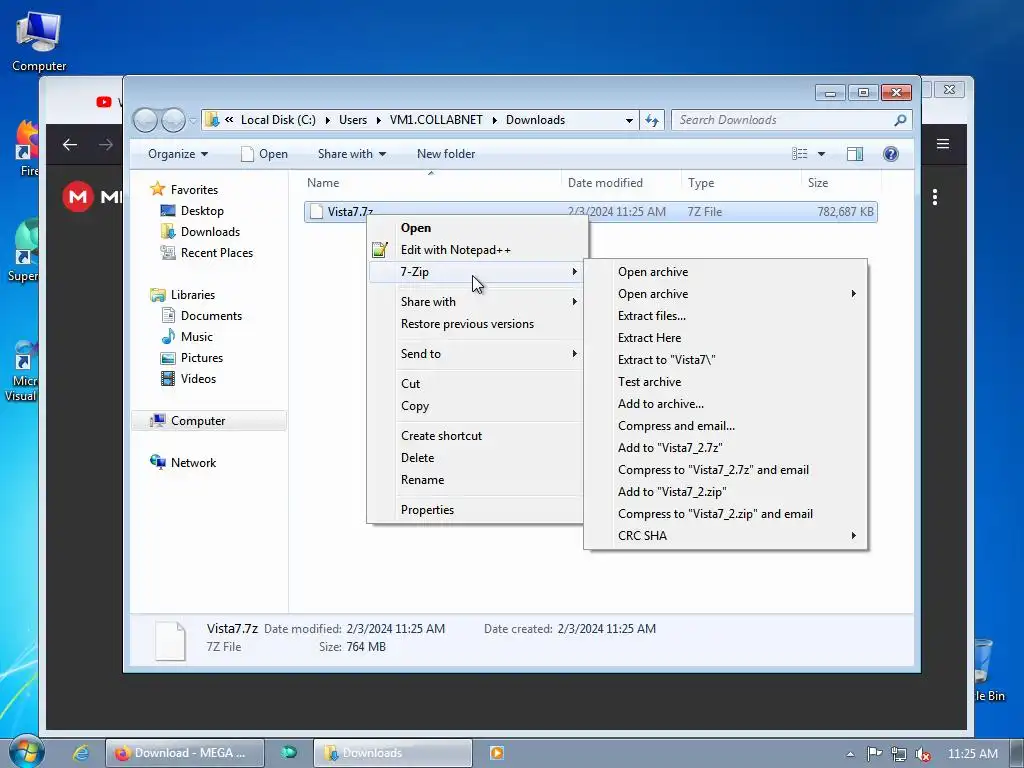This screenshot has width=1024, height=768.
Task: Click back arrow in Firefox window
Action: click(x=70, y=144)
